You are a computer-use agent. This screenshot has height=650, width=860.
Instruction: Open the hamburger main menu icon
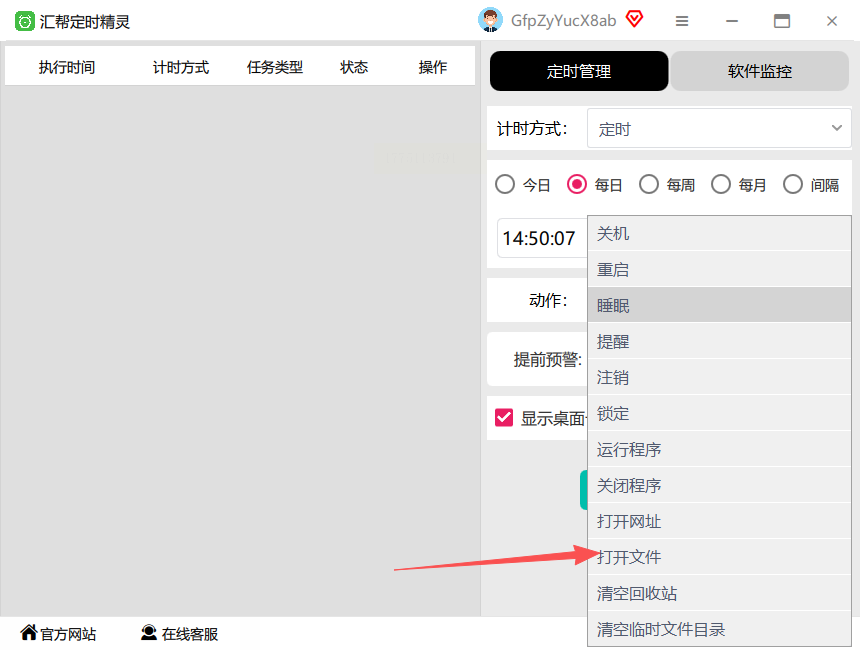(682, 21)
